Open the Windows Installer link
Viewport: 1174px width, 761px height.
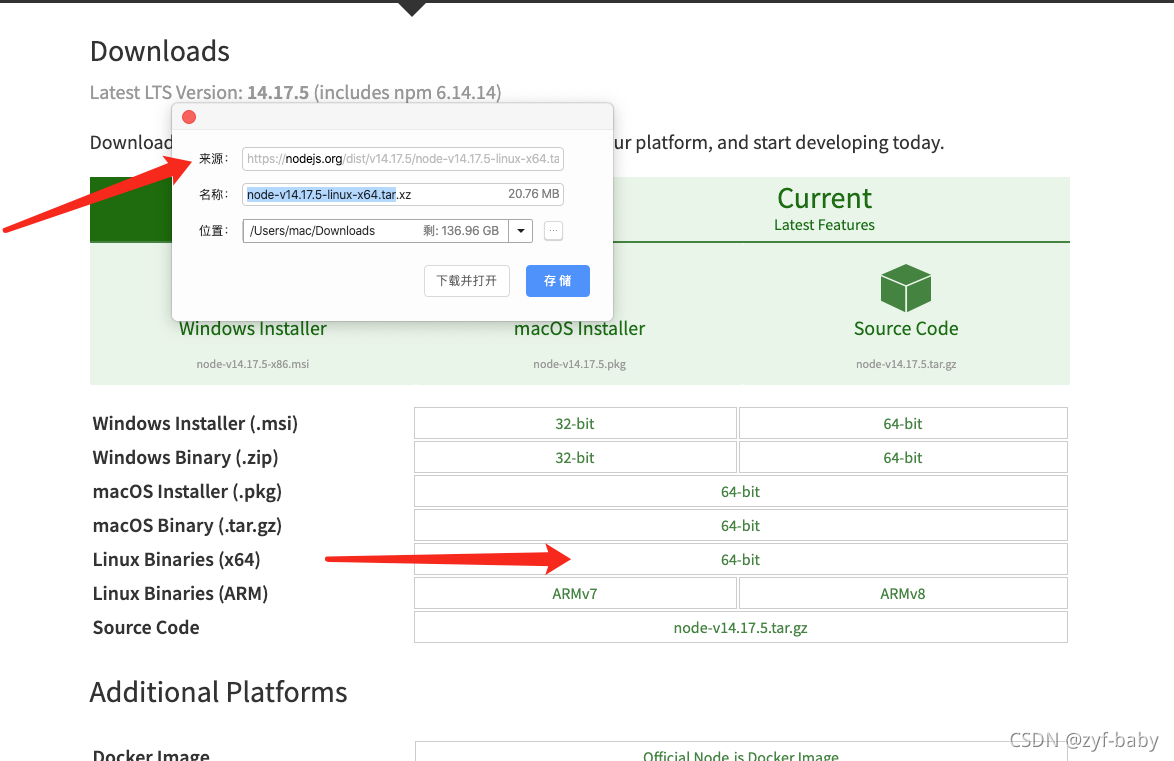point(253,329)
